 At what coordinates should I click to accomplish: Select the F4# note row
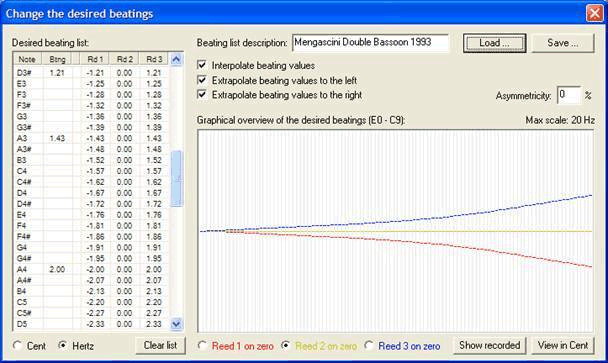(x=91, y=236)
